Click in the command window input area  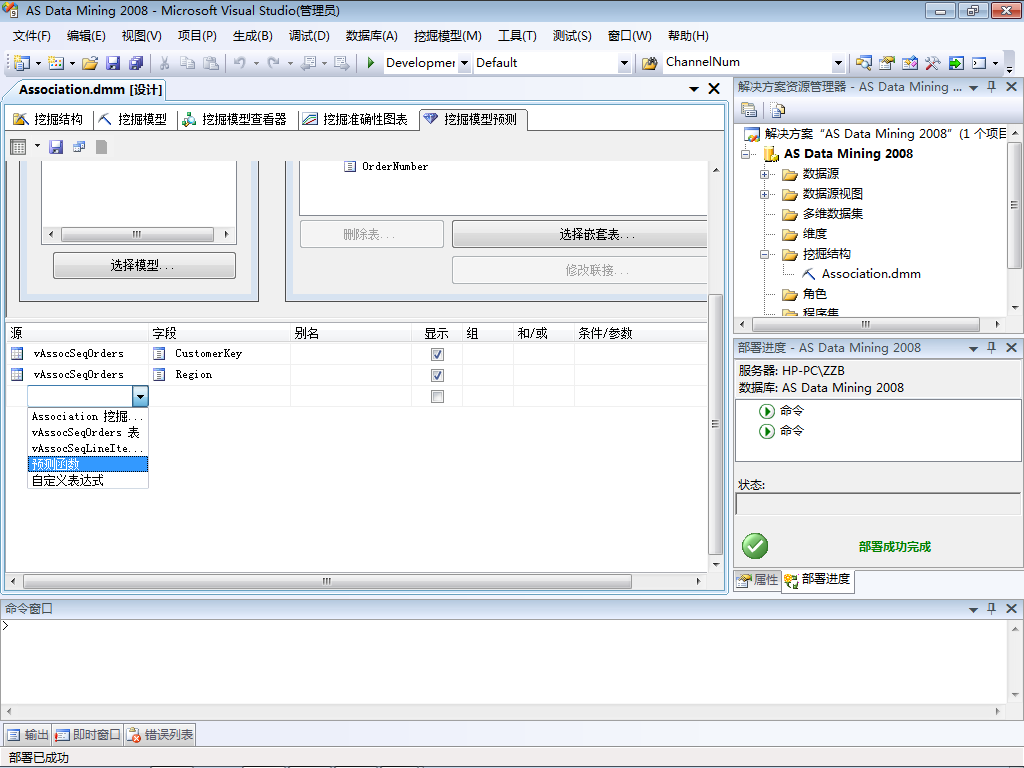coord(503,661)
